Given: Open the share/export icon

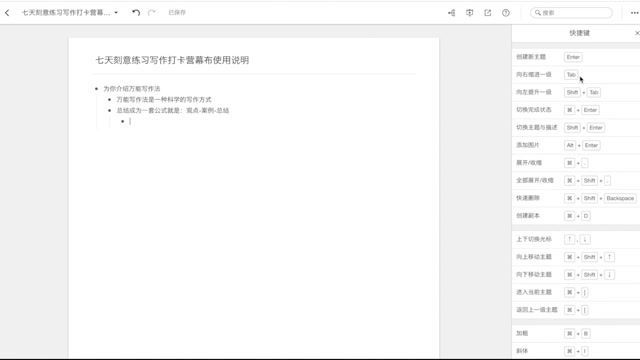Looking at the screenshot, I should (488, 13).
